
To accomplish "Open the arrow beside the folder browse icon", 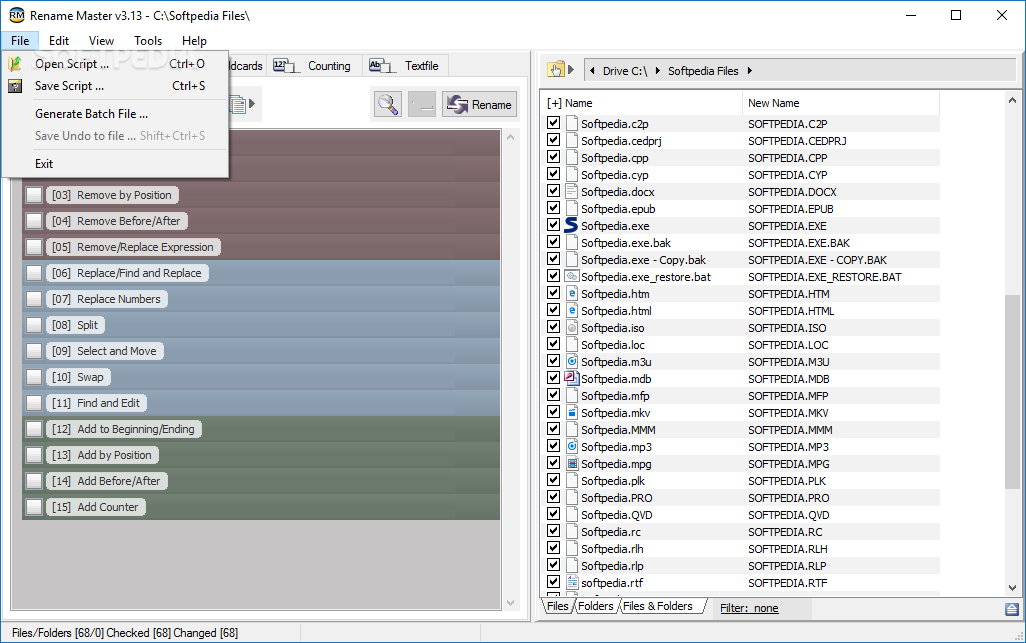I will 571,69.
